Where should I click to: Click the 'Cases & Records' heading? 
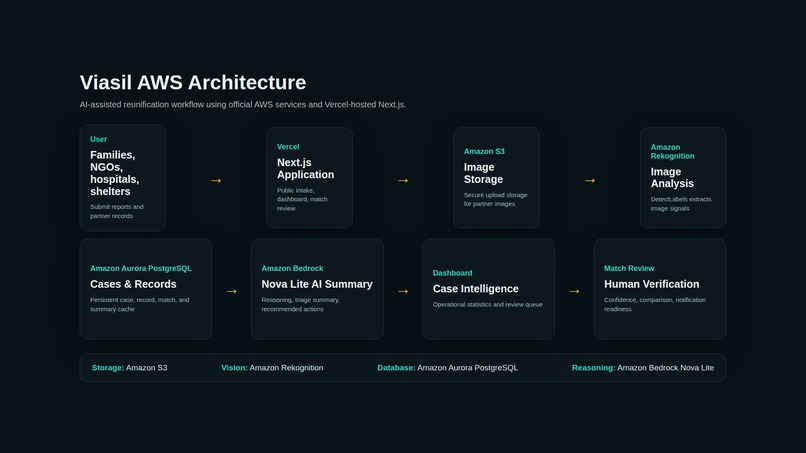(133, 284)
